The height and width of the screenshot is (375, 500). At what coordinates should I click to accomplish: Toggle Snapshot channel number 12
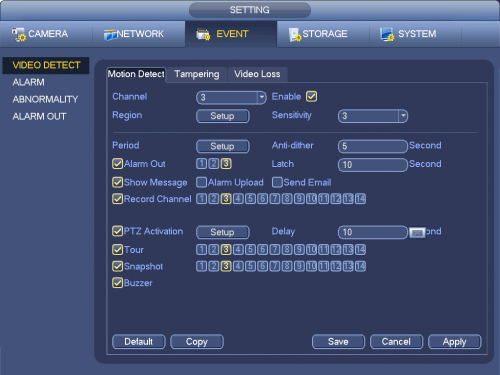tap(336, 266)
